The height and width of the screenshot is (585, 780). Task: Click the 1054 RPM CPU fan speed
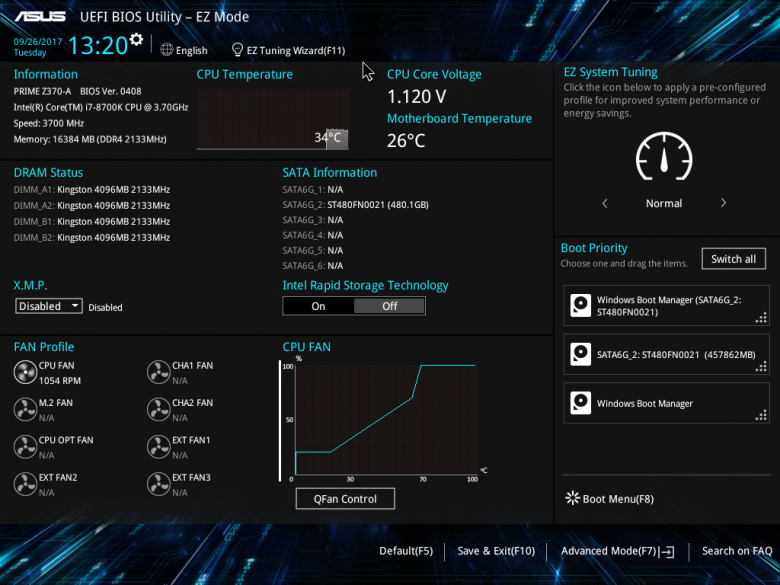[60, 381]
